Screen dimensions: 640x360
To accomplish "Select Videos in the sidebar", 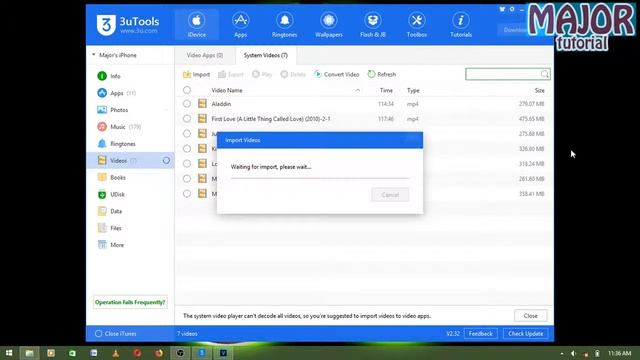I will pyautogui.click(x=130, y=160).
